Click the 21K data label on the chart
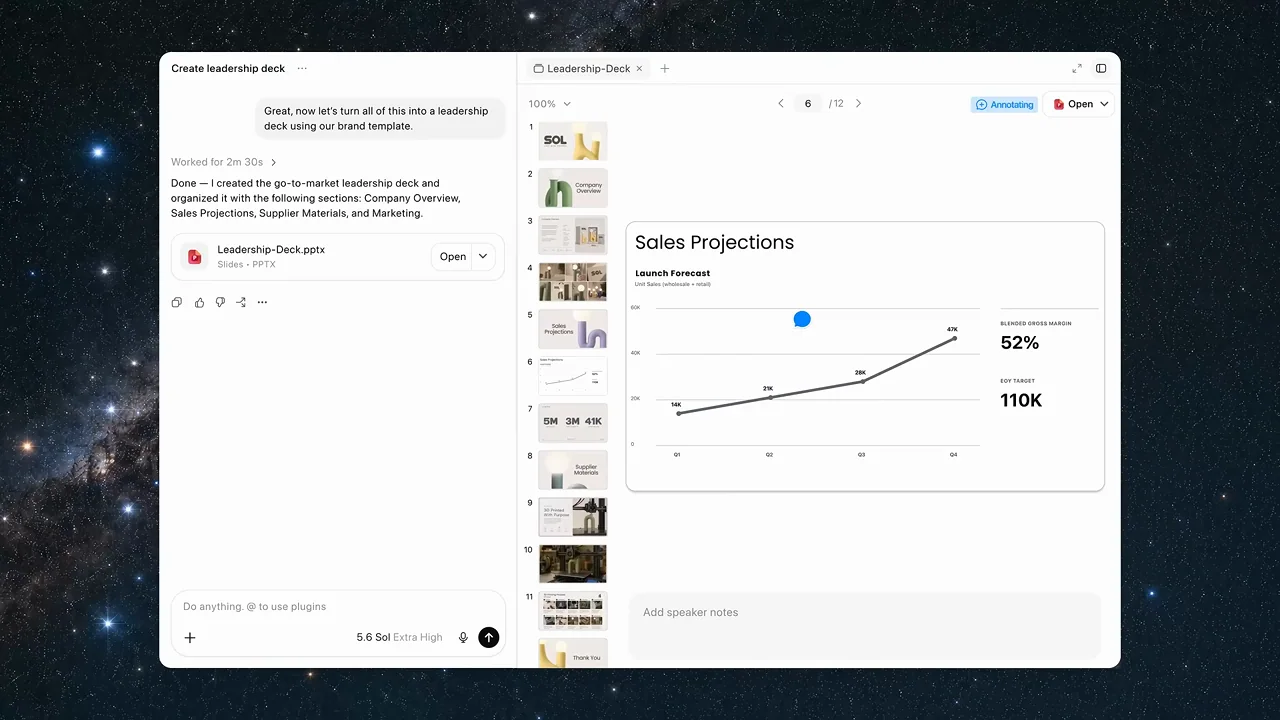 pos(768,388)
